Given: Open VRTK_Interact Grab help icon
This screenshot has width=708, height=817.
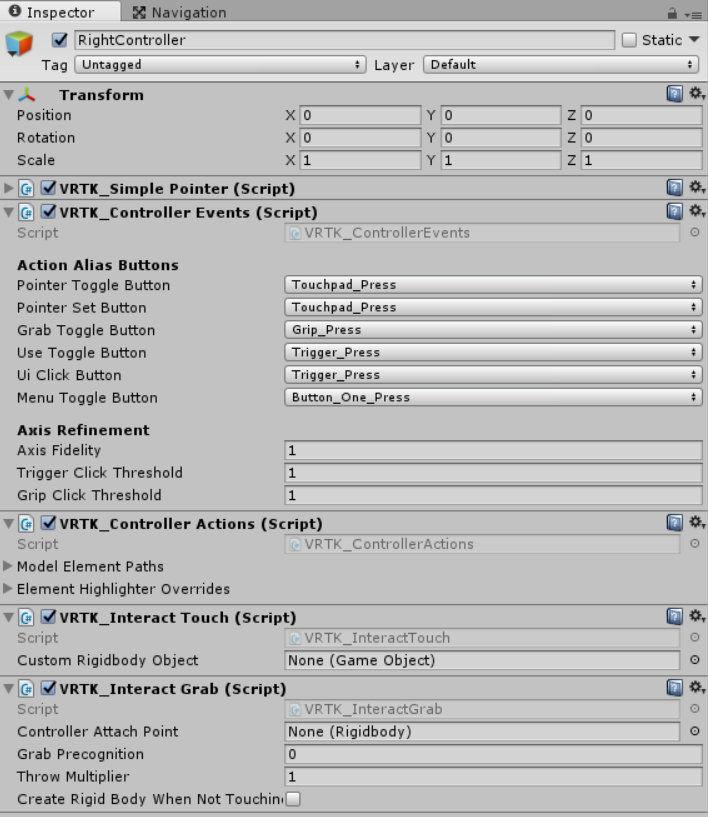Looking at the screenshot, I should pyautogui.click(x=674, y=688).
